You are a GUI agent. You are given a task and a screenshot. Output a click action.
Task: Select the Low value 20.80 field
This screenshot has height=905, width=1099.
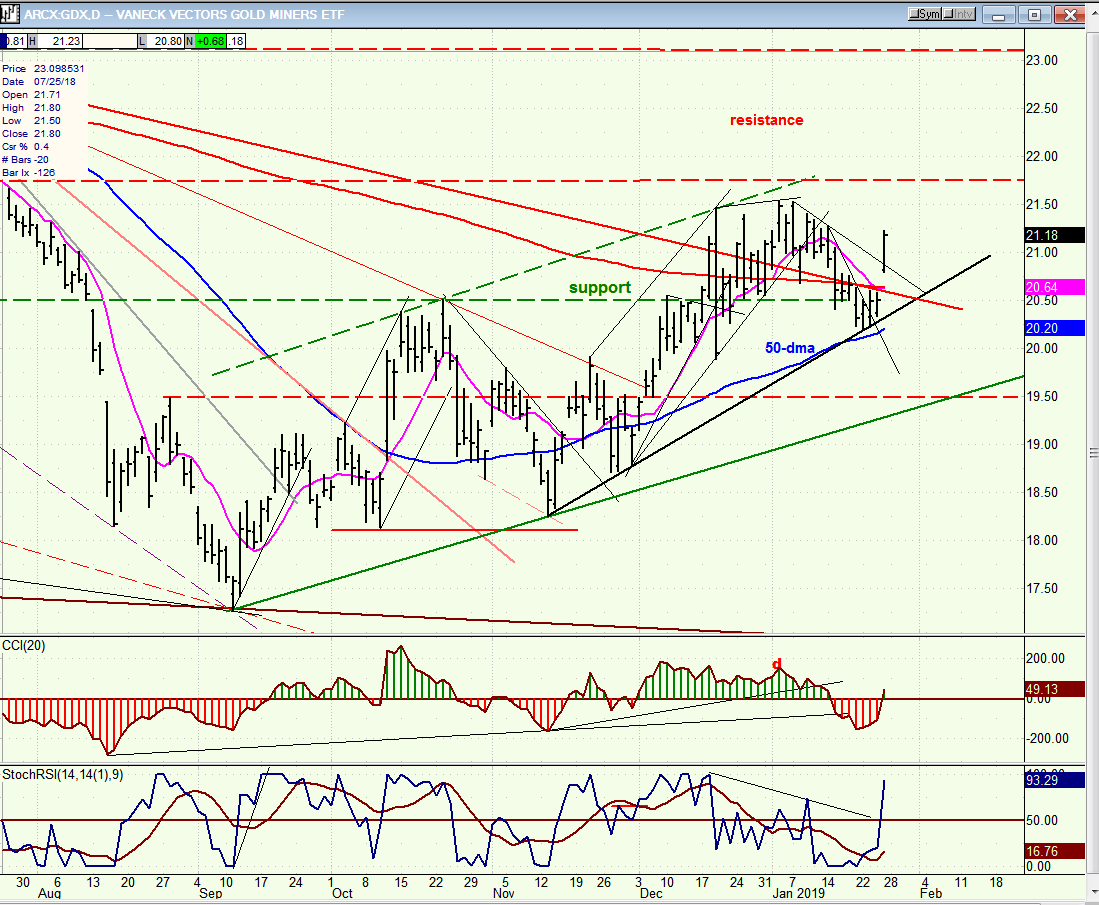(165, 41)
